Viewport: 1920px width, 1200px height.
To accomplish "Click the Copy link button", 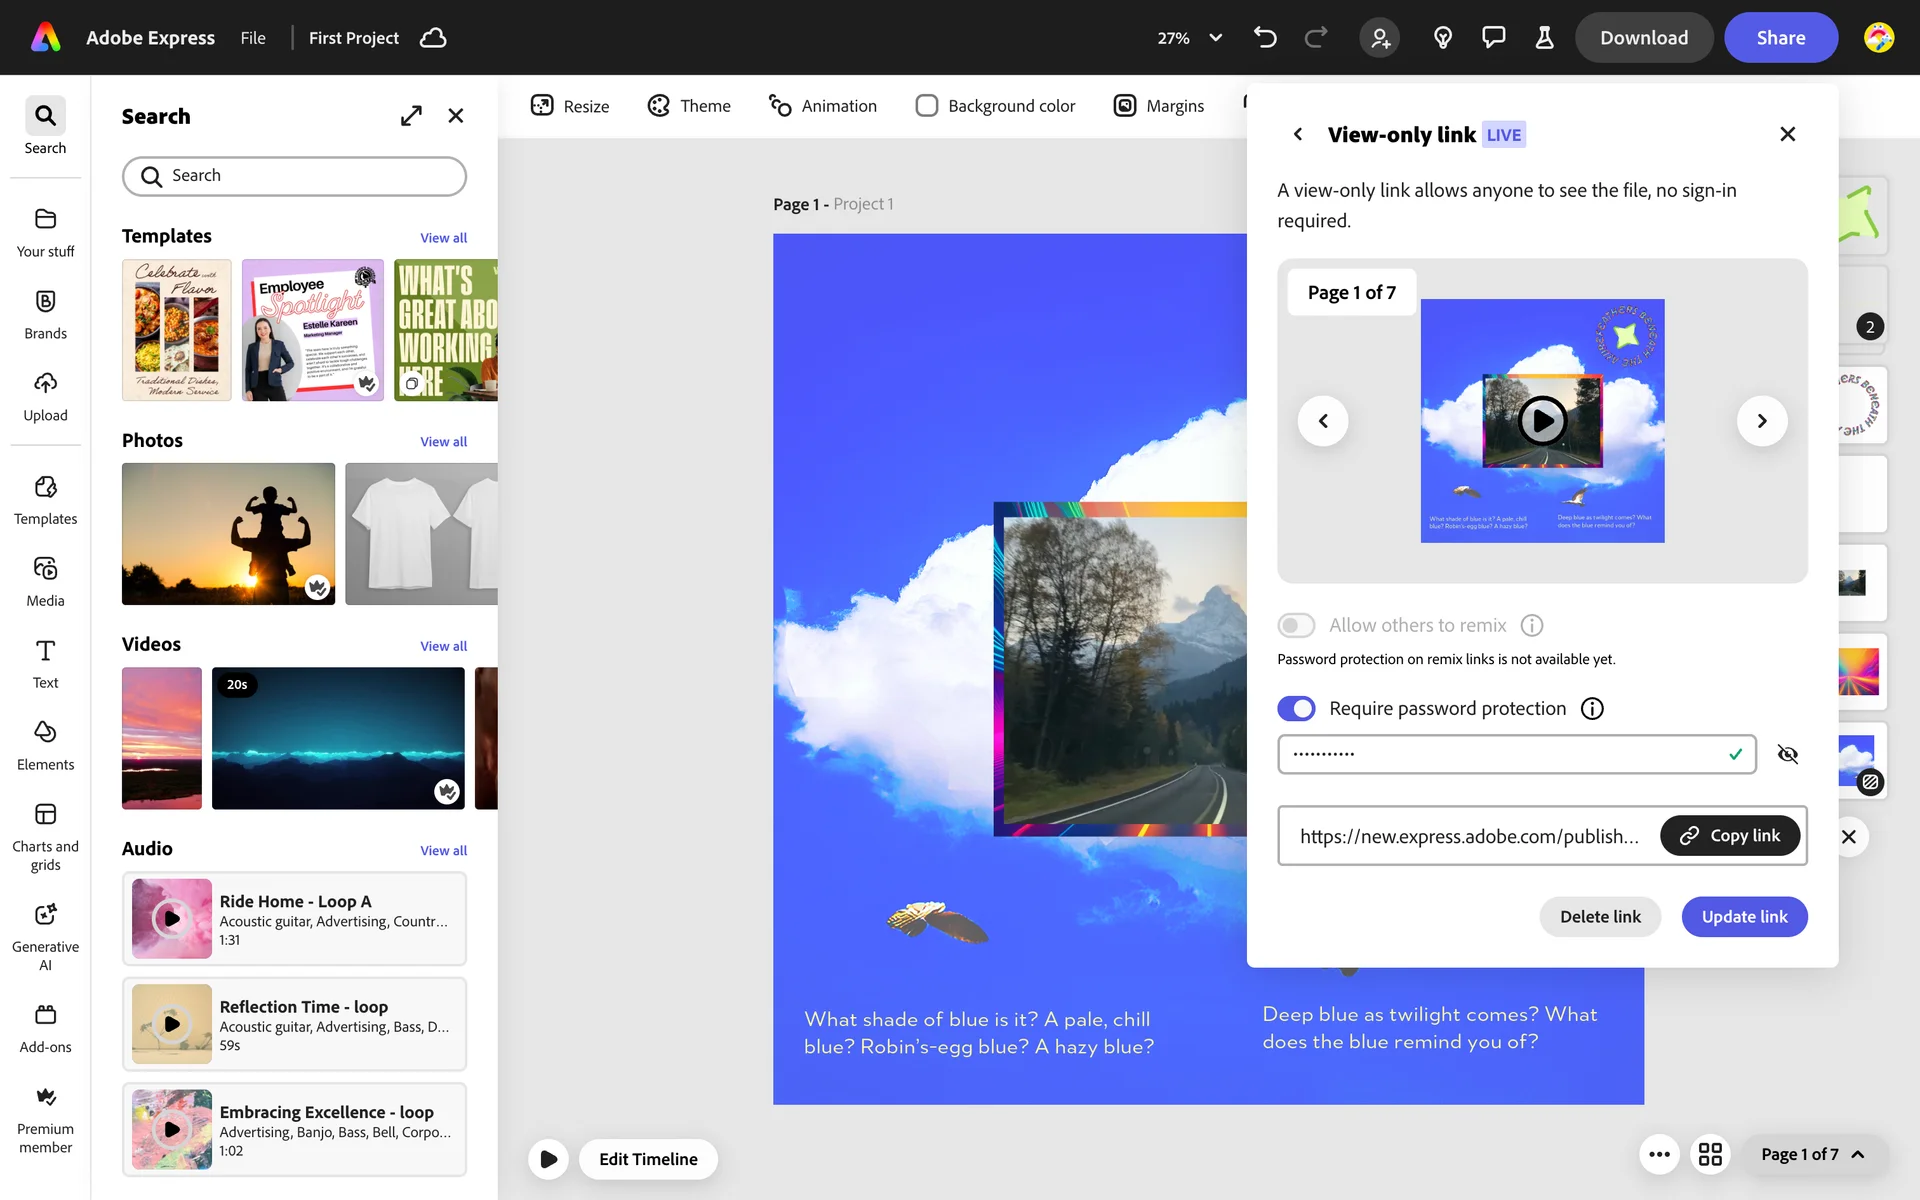I will click(1729, 836).
